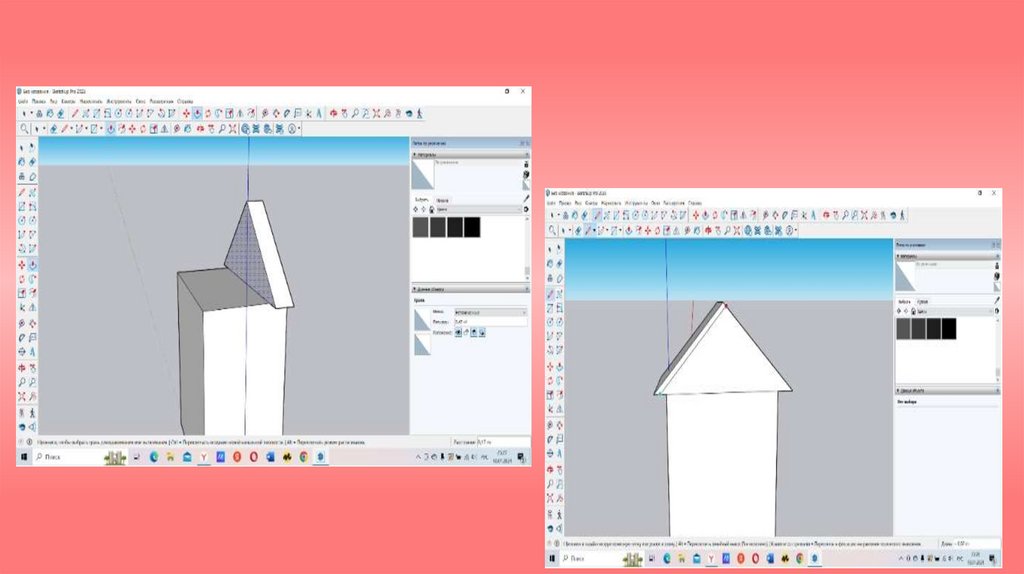Screen dimensions: 1024x574
Task: Switch to the second Materials tab in left window
Action: (x=442, y=200)
